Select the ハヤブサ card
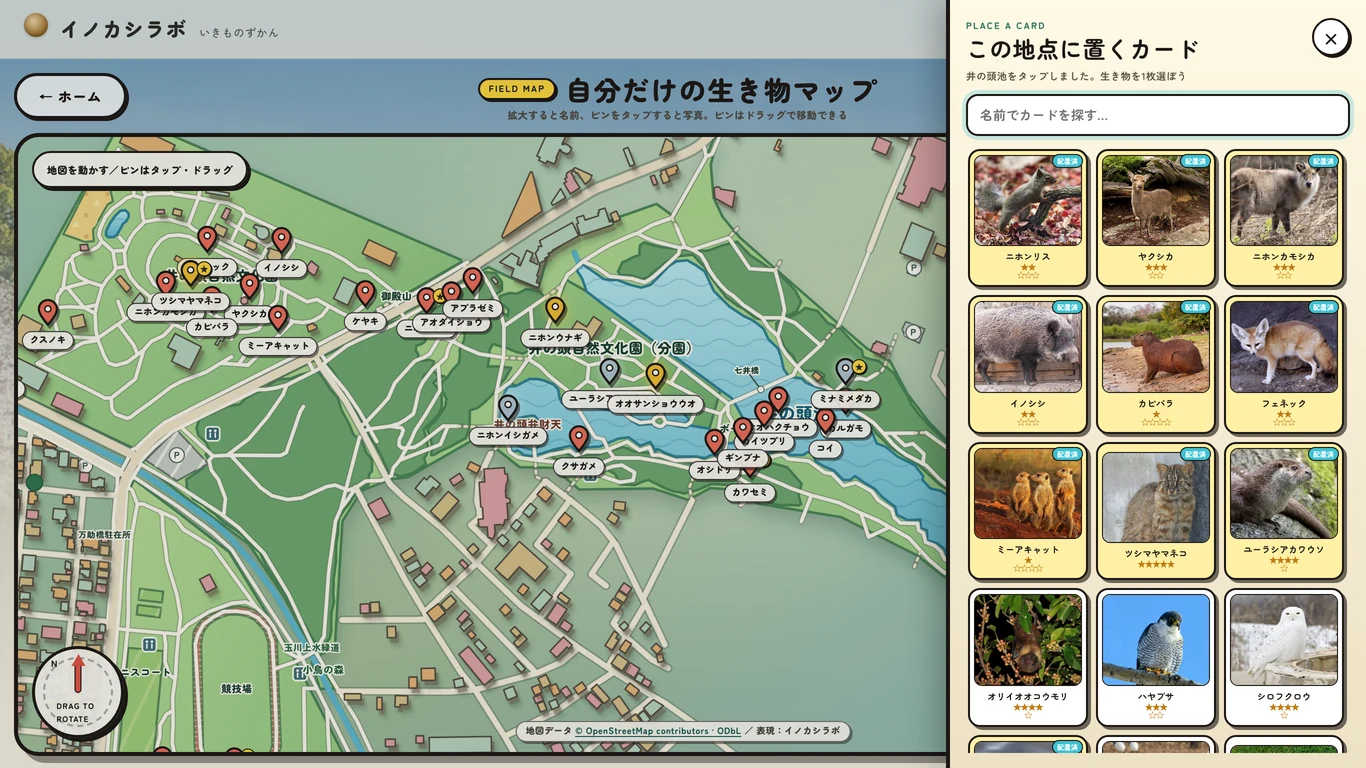This screenshot has height=768, width=1366. click(1156, 658)
